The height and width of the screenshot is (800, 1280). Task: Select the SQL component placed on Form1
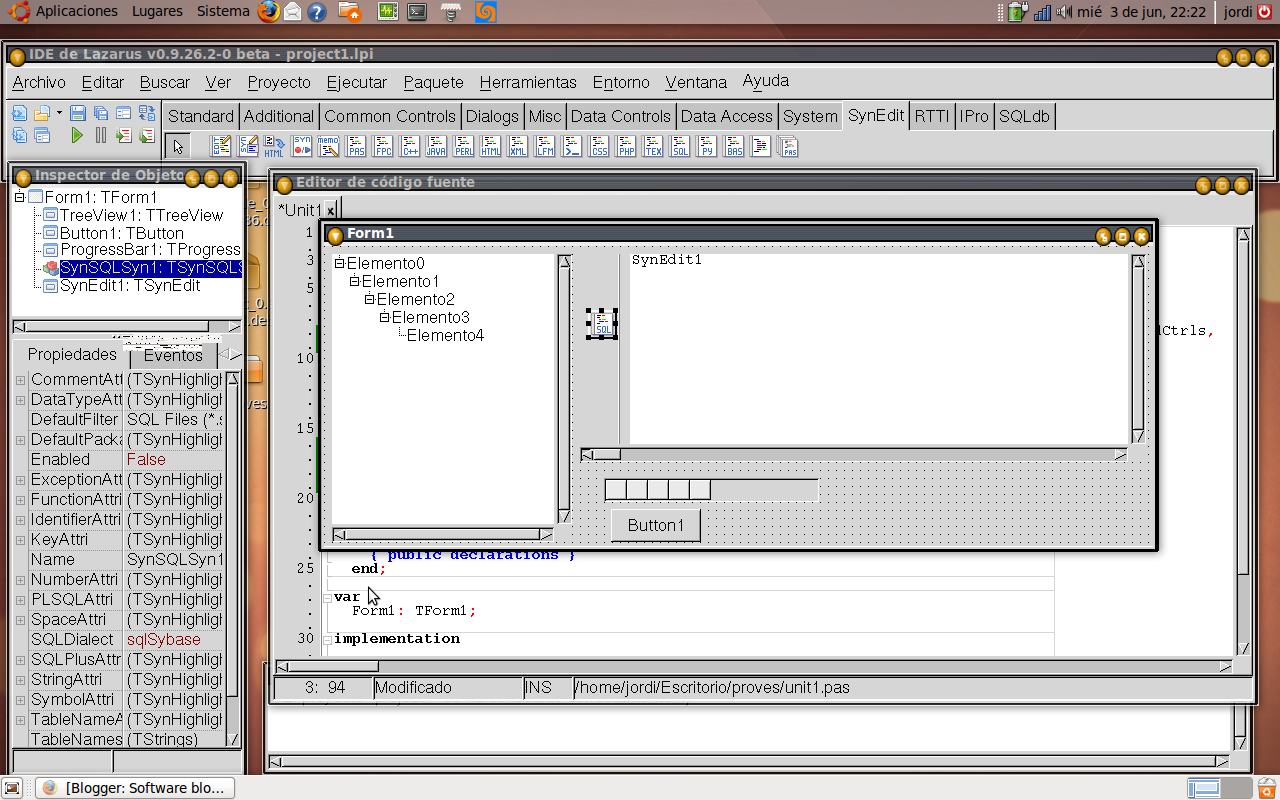(x=602, y=323)
